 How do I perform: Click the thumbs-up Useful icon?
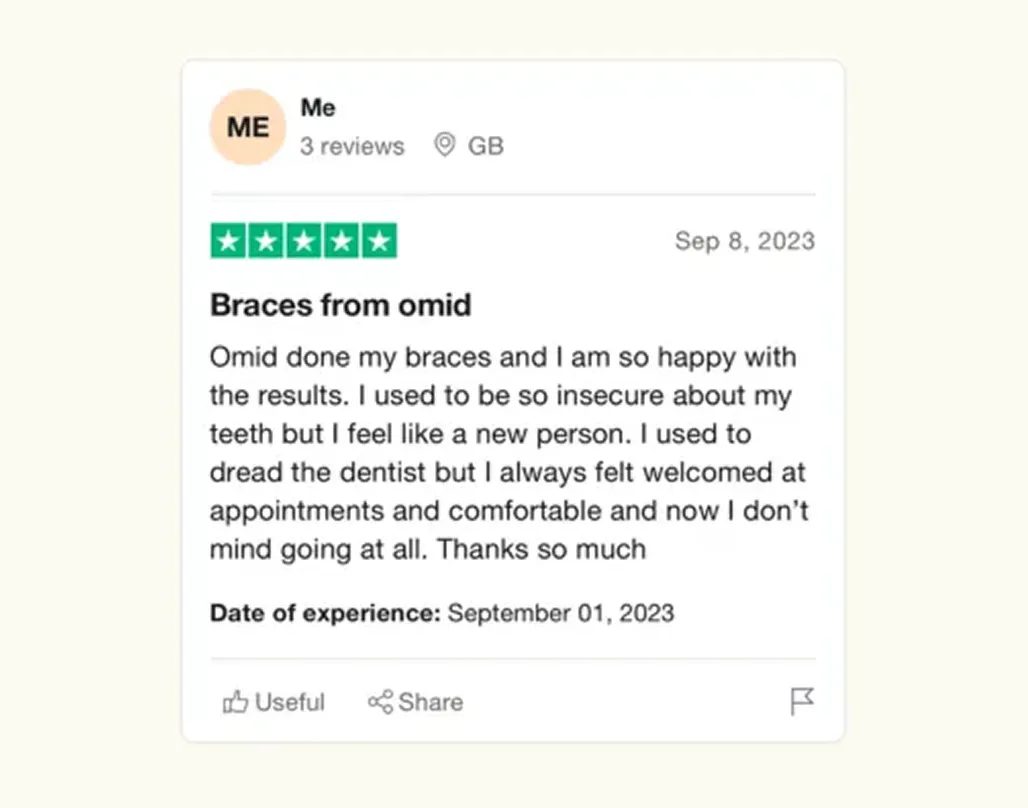(x=235, y=702)
